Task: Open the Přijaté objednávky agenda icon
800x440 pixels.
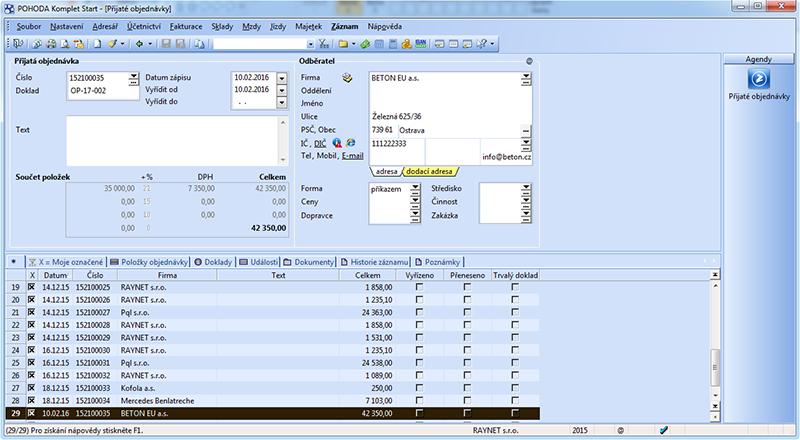Action: pos(758,79)
